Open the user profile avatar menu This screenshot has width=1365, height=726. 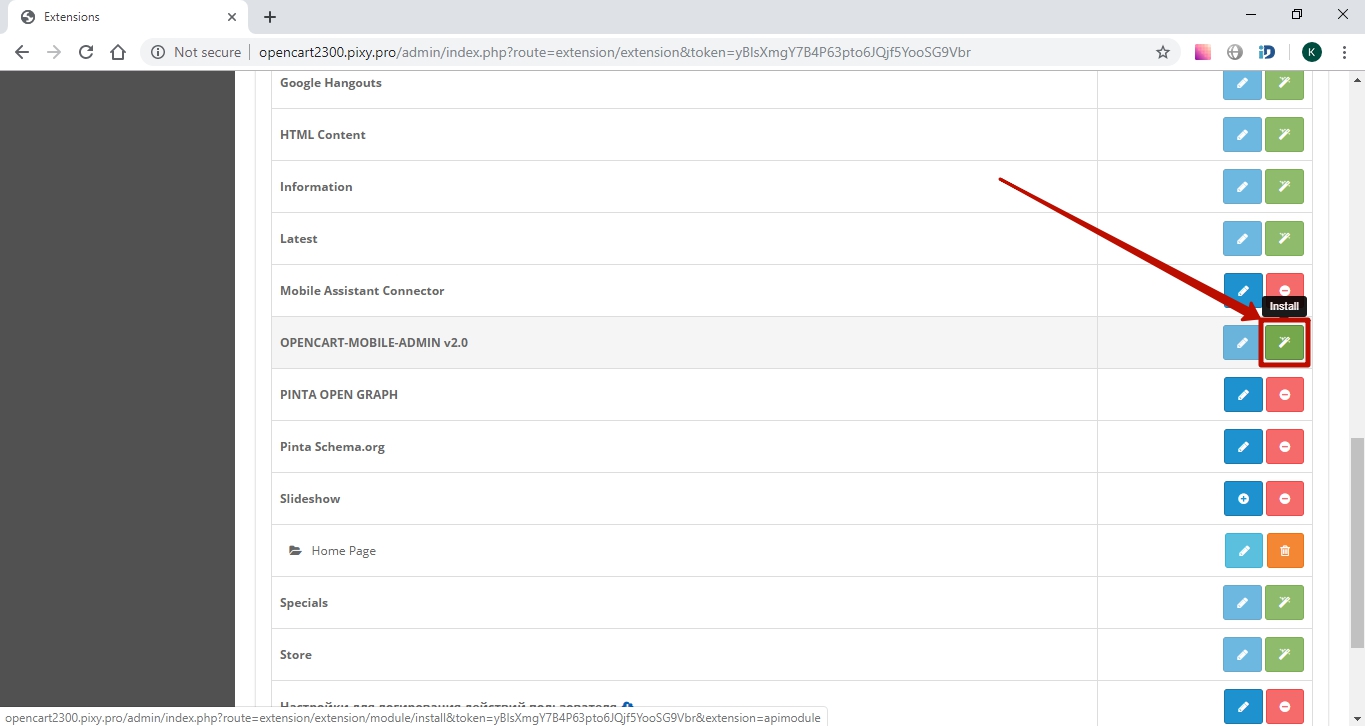tap(1311, 52)
